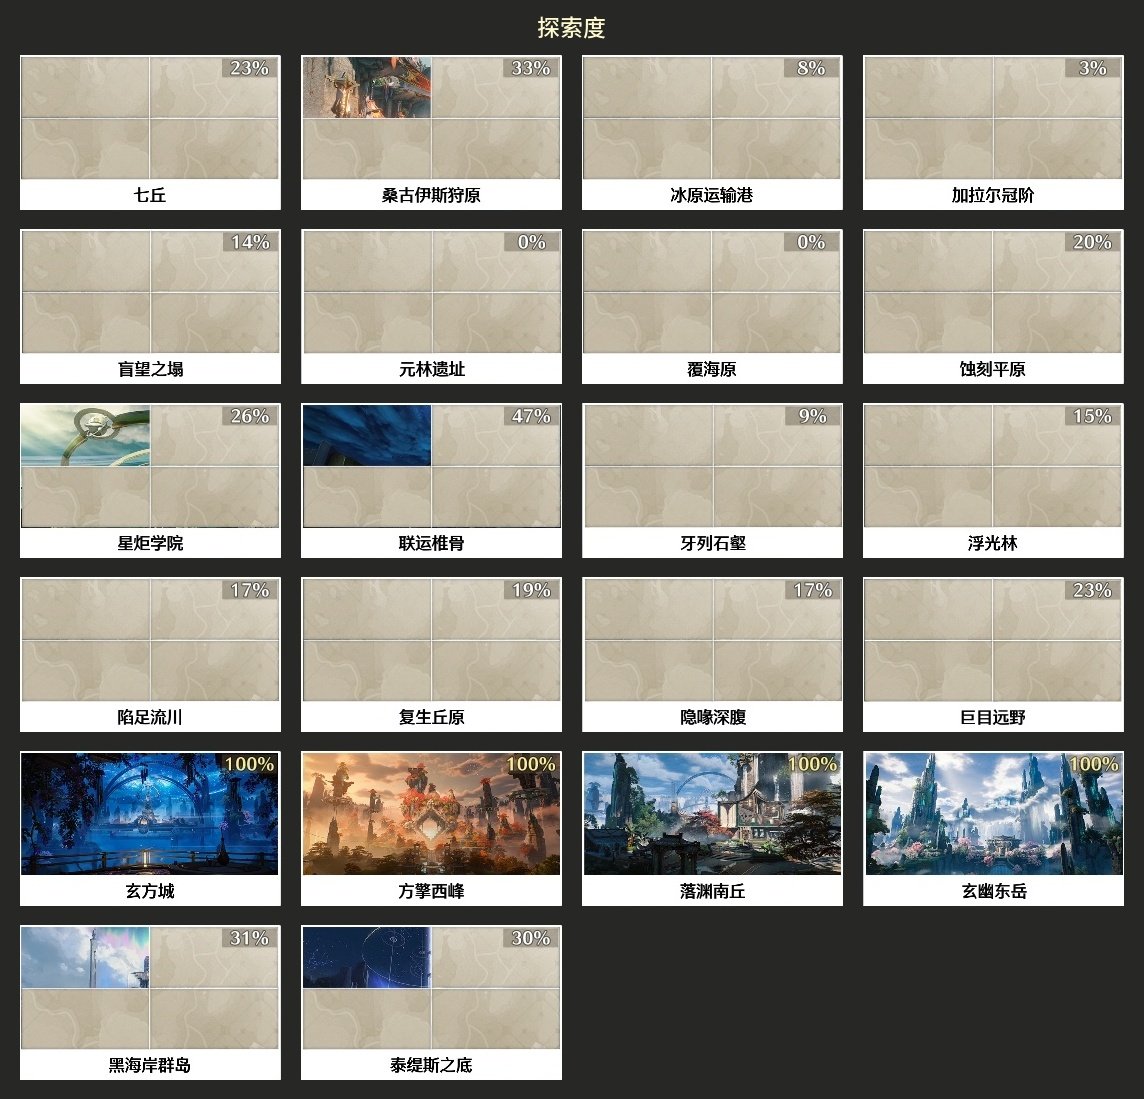Click the 30% badge on 泰缇斯之底

click(531, 938)
